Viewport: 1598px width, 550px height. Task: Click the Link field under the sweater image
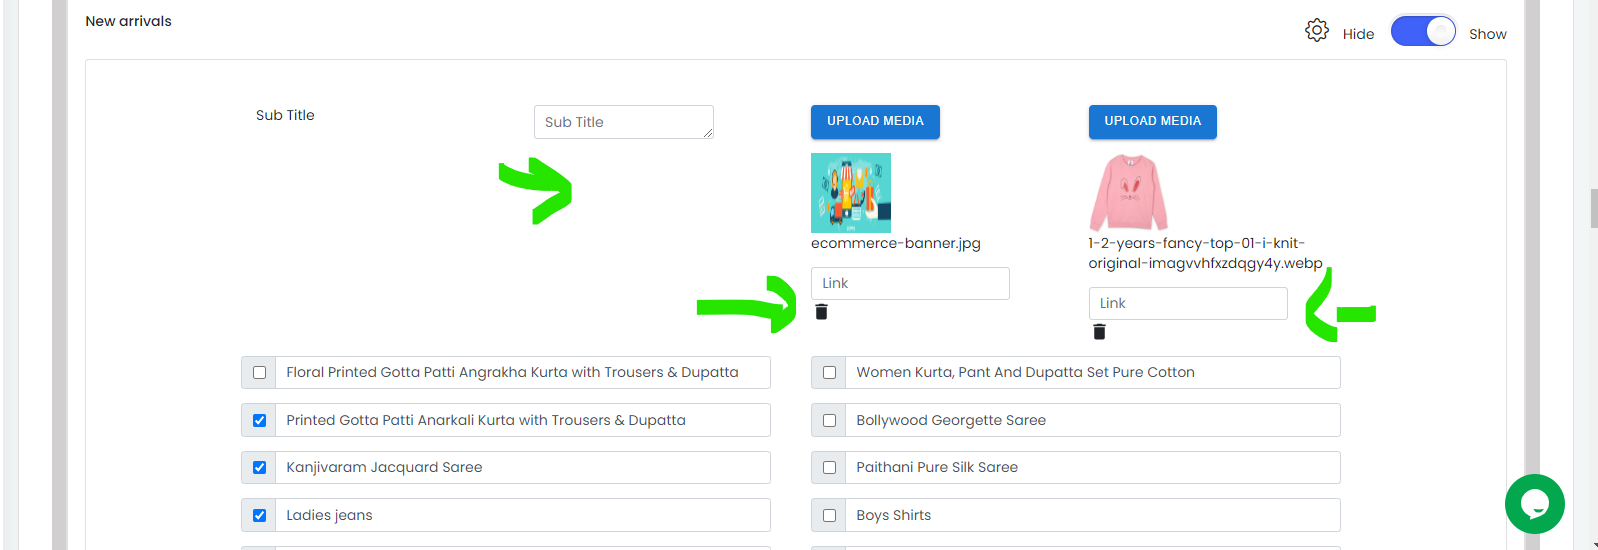(1188, 303)
